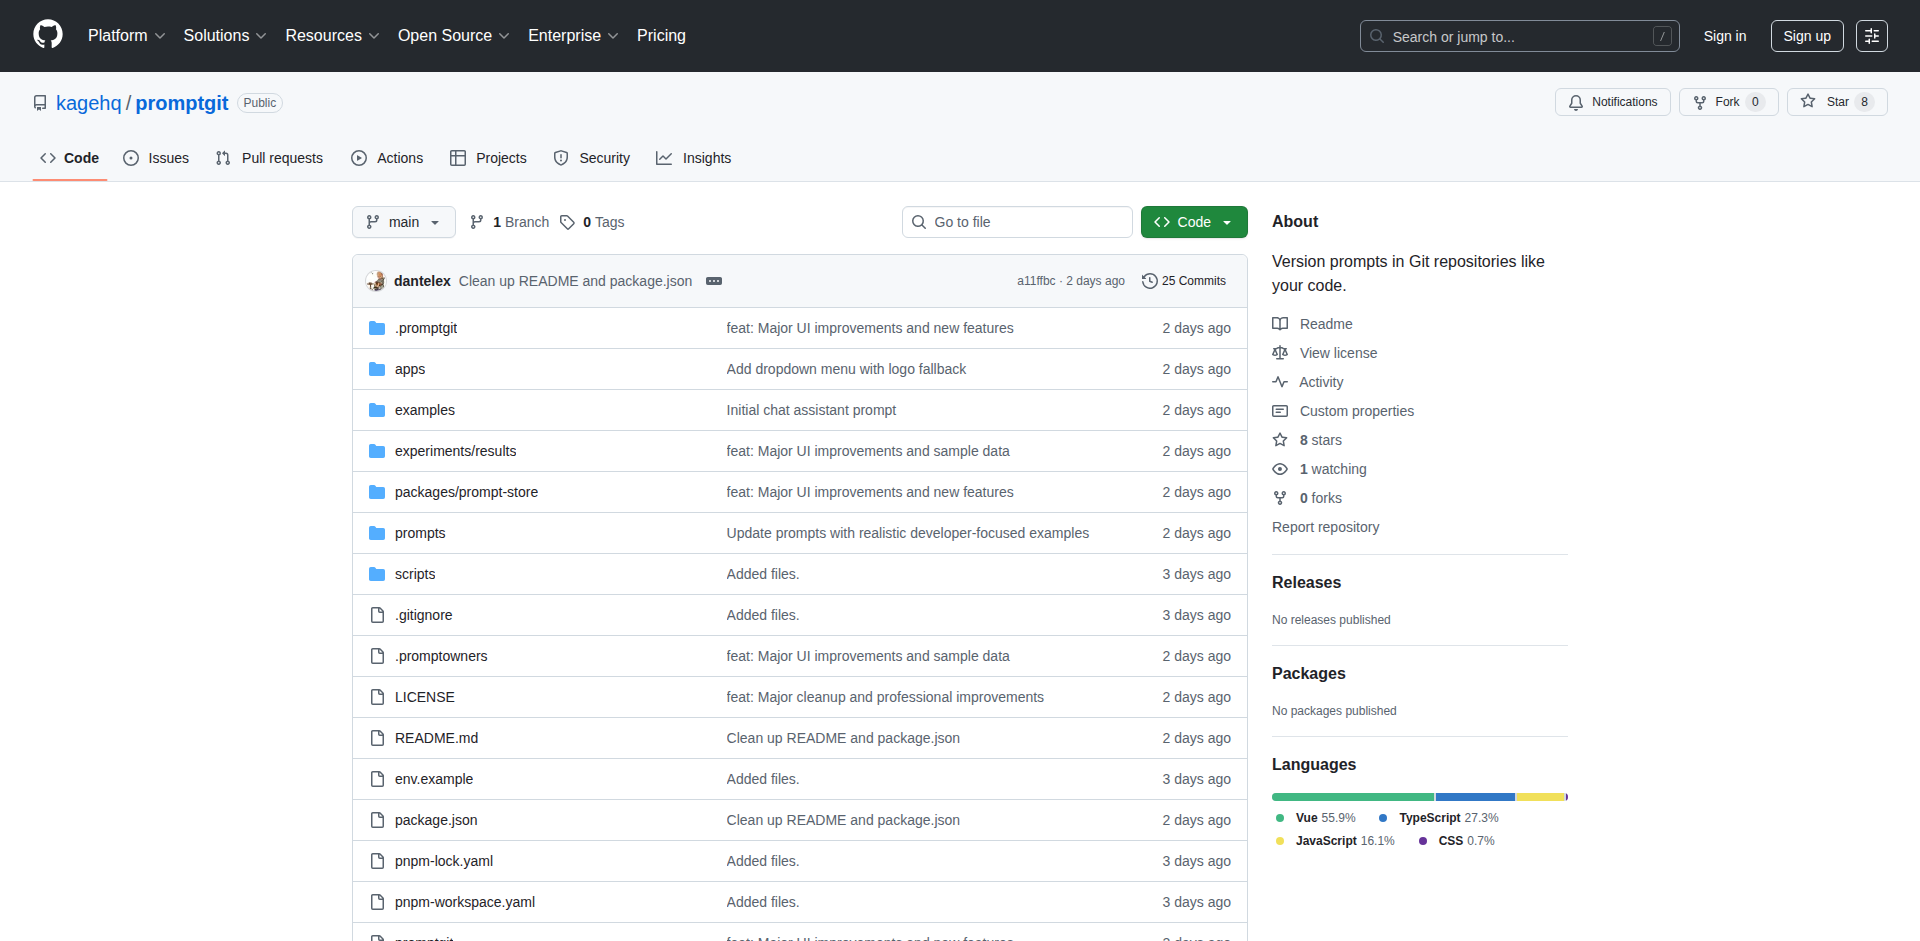Screen dimensions: 1920x941
Task: View the 25 Commits history
Action: point(1184,281)
